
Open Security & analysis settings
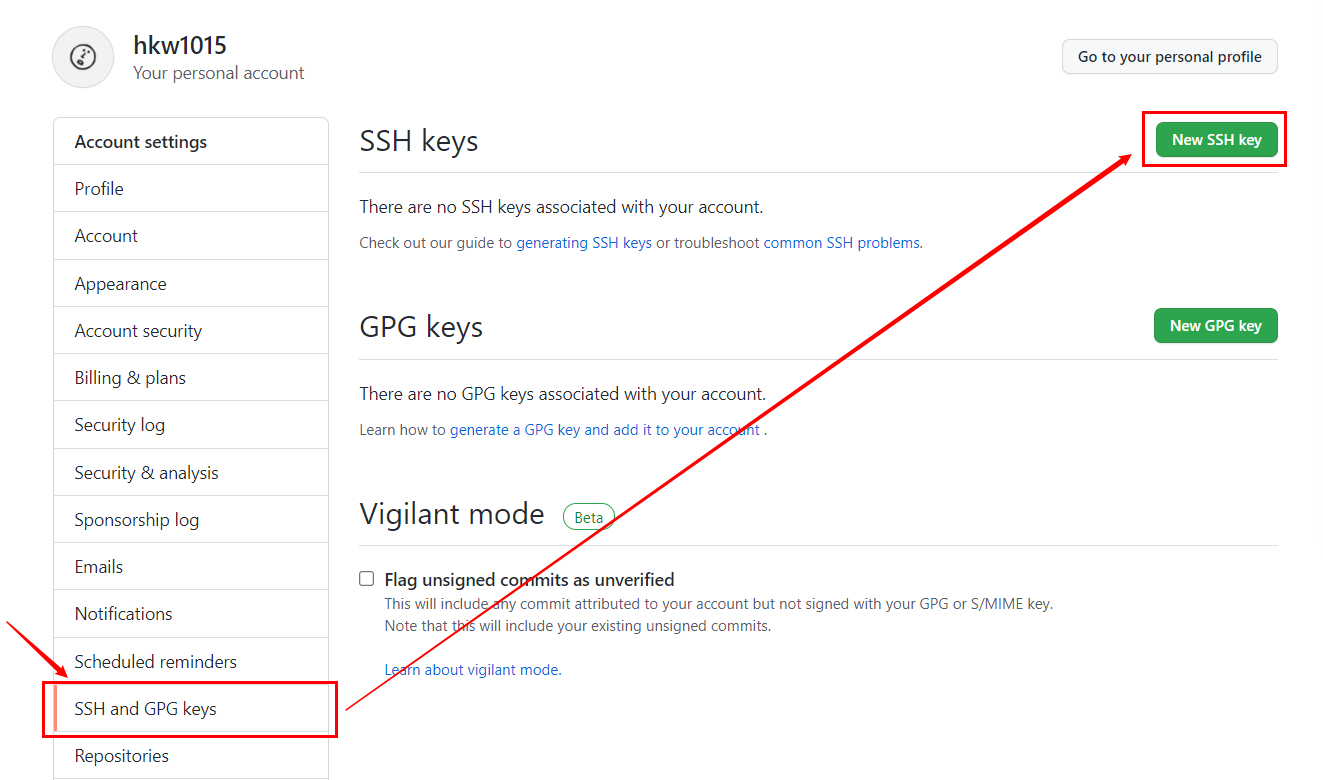click(191, 473)
